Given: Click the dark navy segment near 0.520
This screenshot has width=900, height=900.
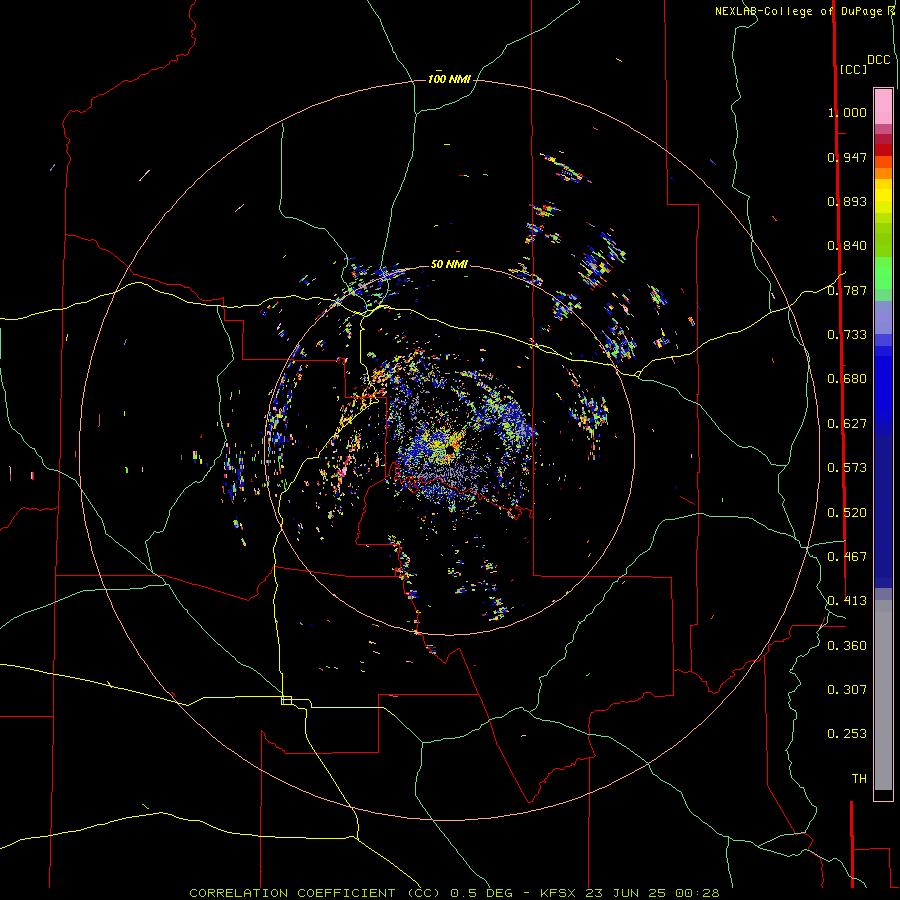Looking at the screenshot, I should [883, 506].
